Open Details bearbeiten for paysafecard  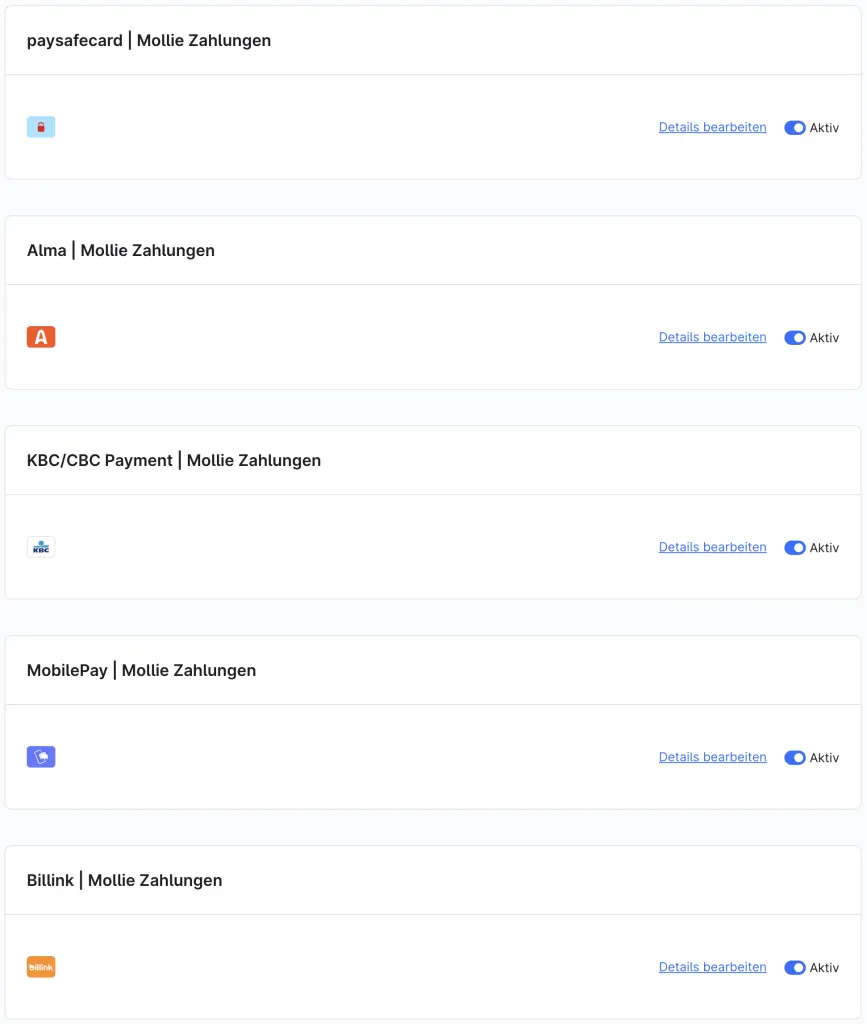[x=712, y=127]
